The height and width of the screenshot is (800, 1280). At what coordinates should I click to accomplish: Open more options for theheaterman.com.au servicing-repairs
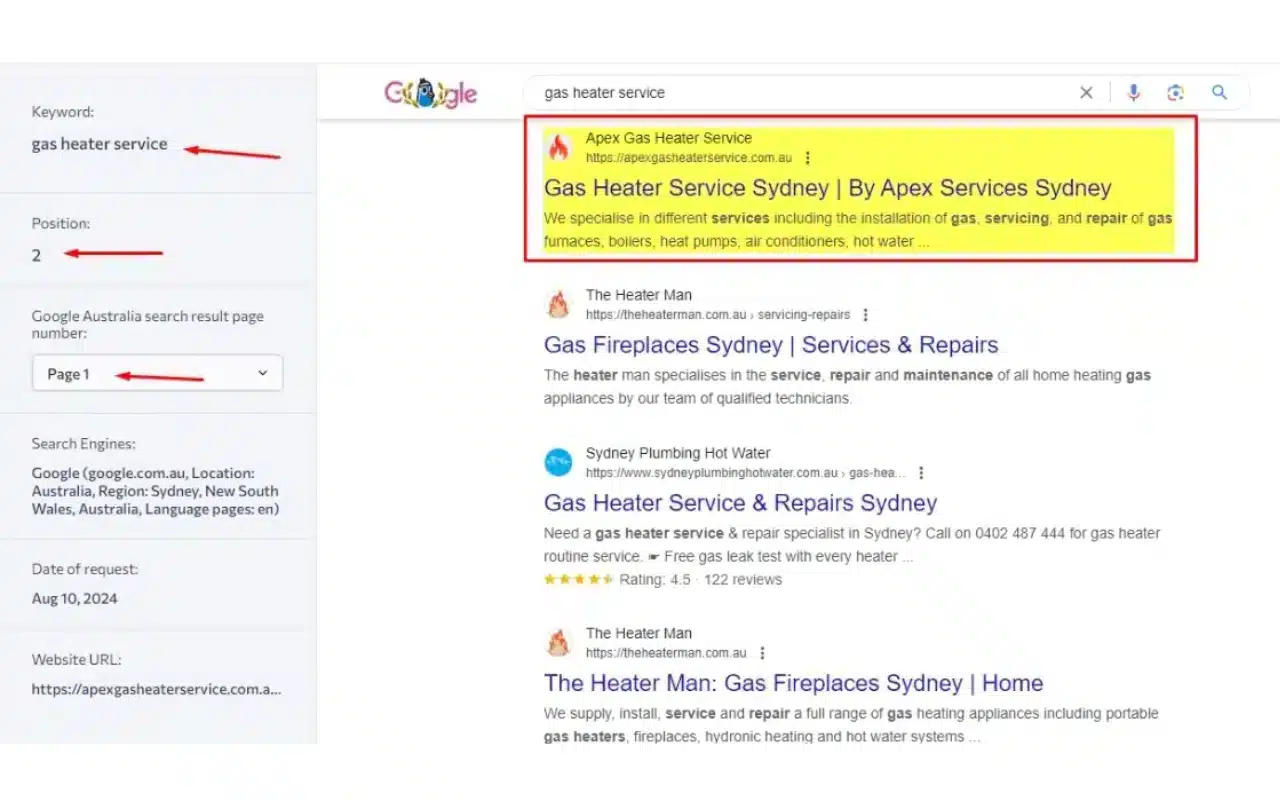coord(866,315)
